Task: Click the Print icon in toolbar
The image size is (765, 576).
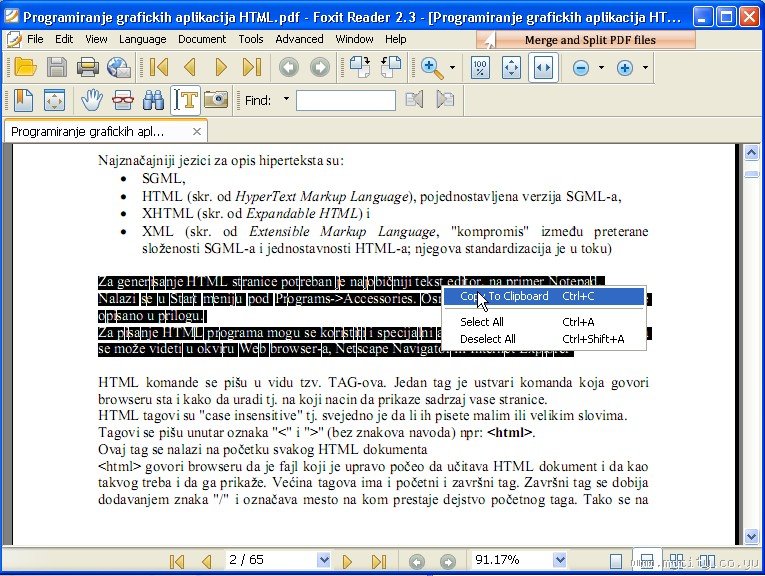Action: pos(88,68)
